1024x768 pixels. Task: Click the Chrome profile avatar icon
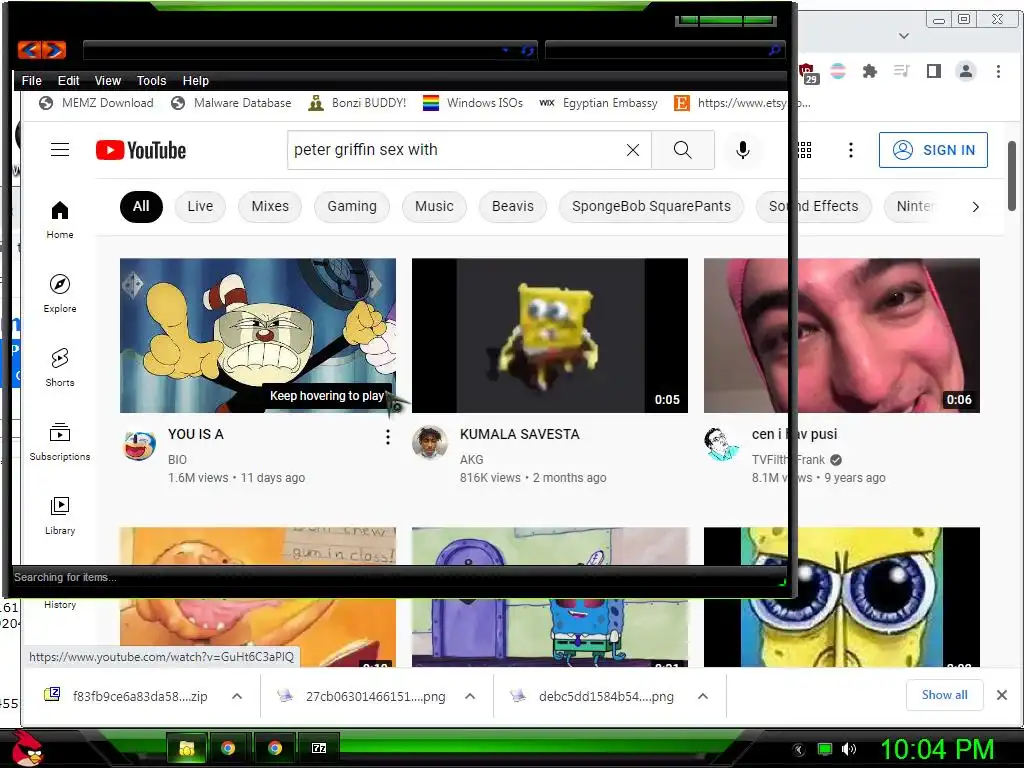(966, 71)
